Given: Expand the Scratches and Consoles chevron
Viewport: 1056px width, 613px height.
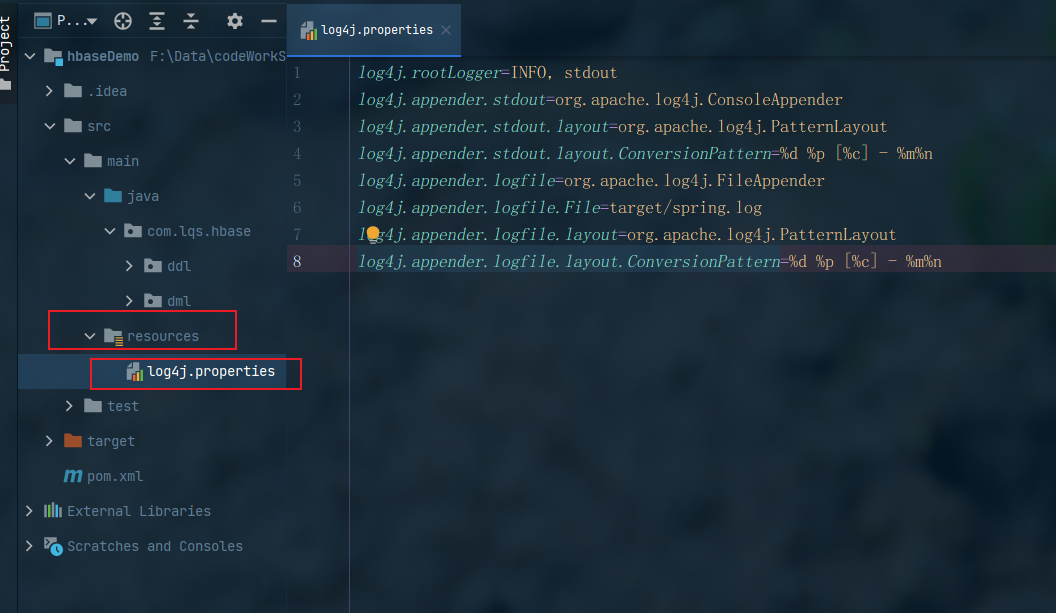Looking at the screenshot, I should point(29,546).
